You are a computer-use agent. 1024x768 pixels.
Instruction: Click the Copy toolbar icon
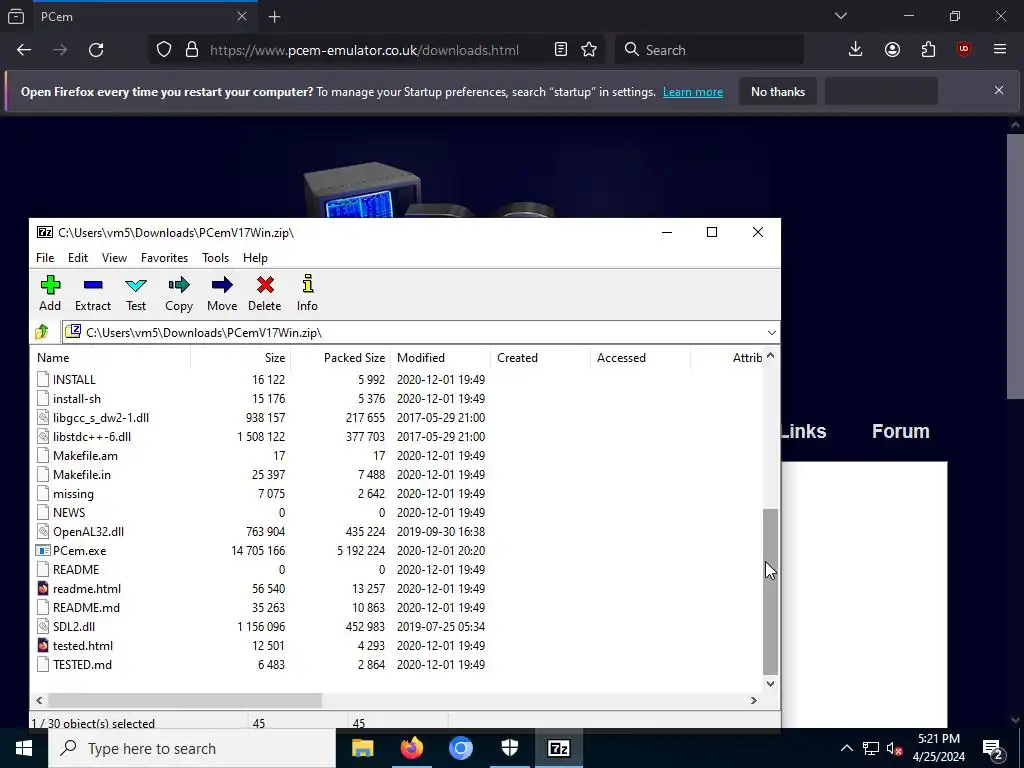tap(178, 293)
